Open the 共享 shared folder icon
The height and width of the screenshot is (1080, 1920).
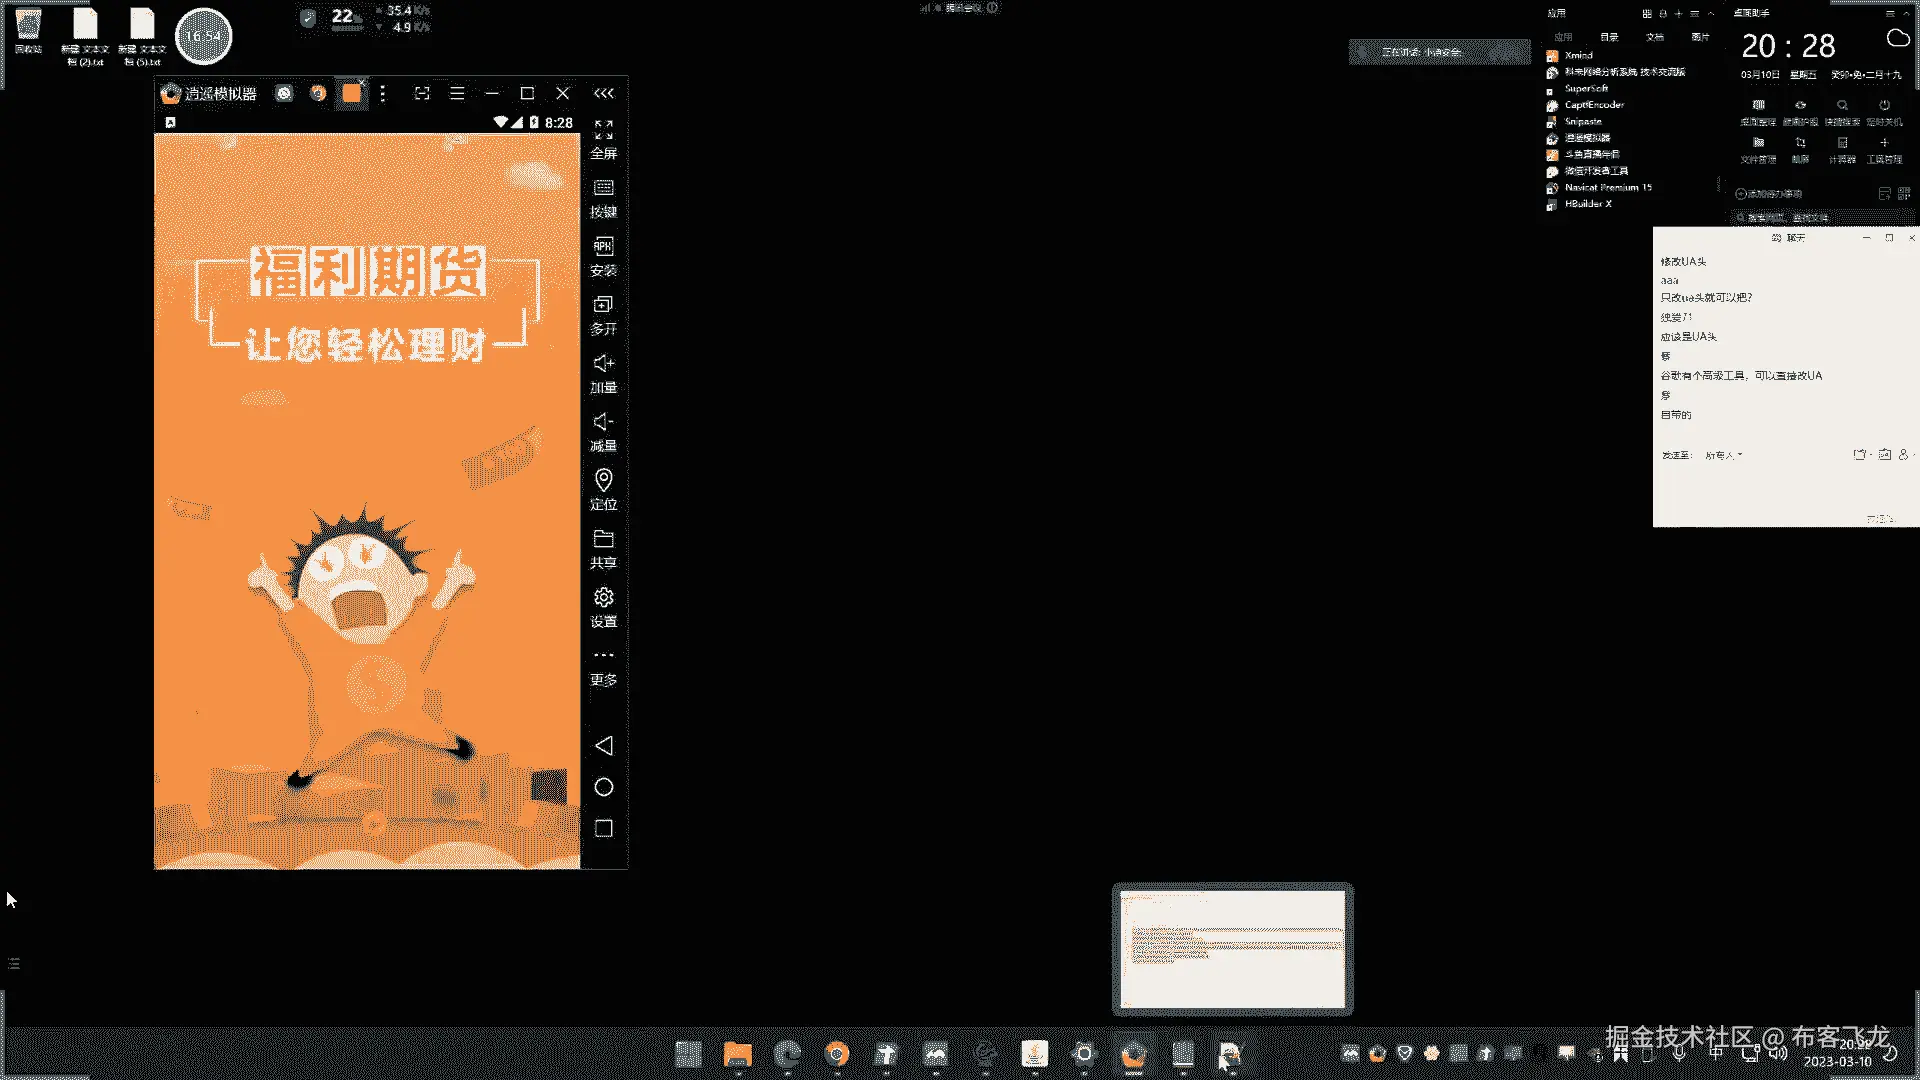(x=603, y=548)
